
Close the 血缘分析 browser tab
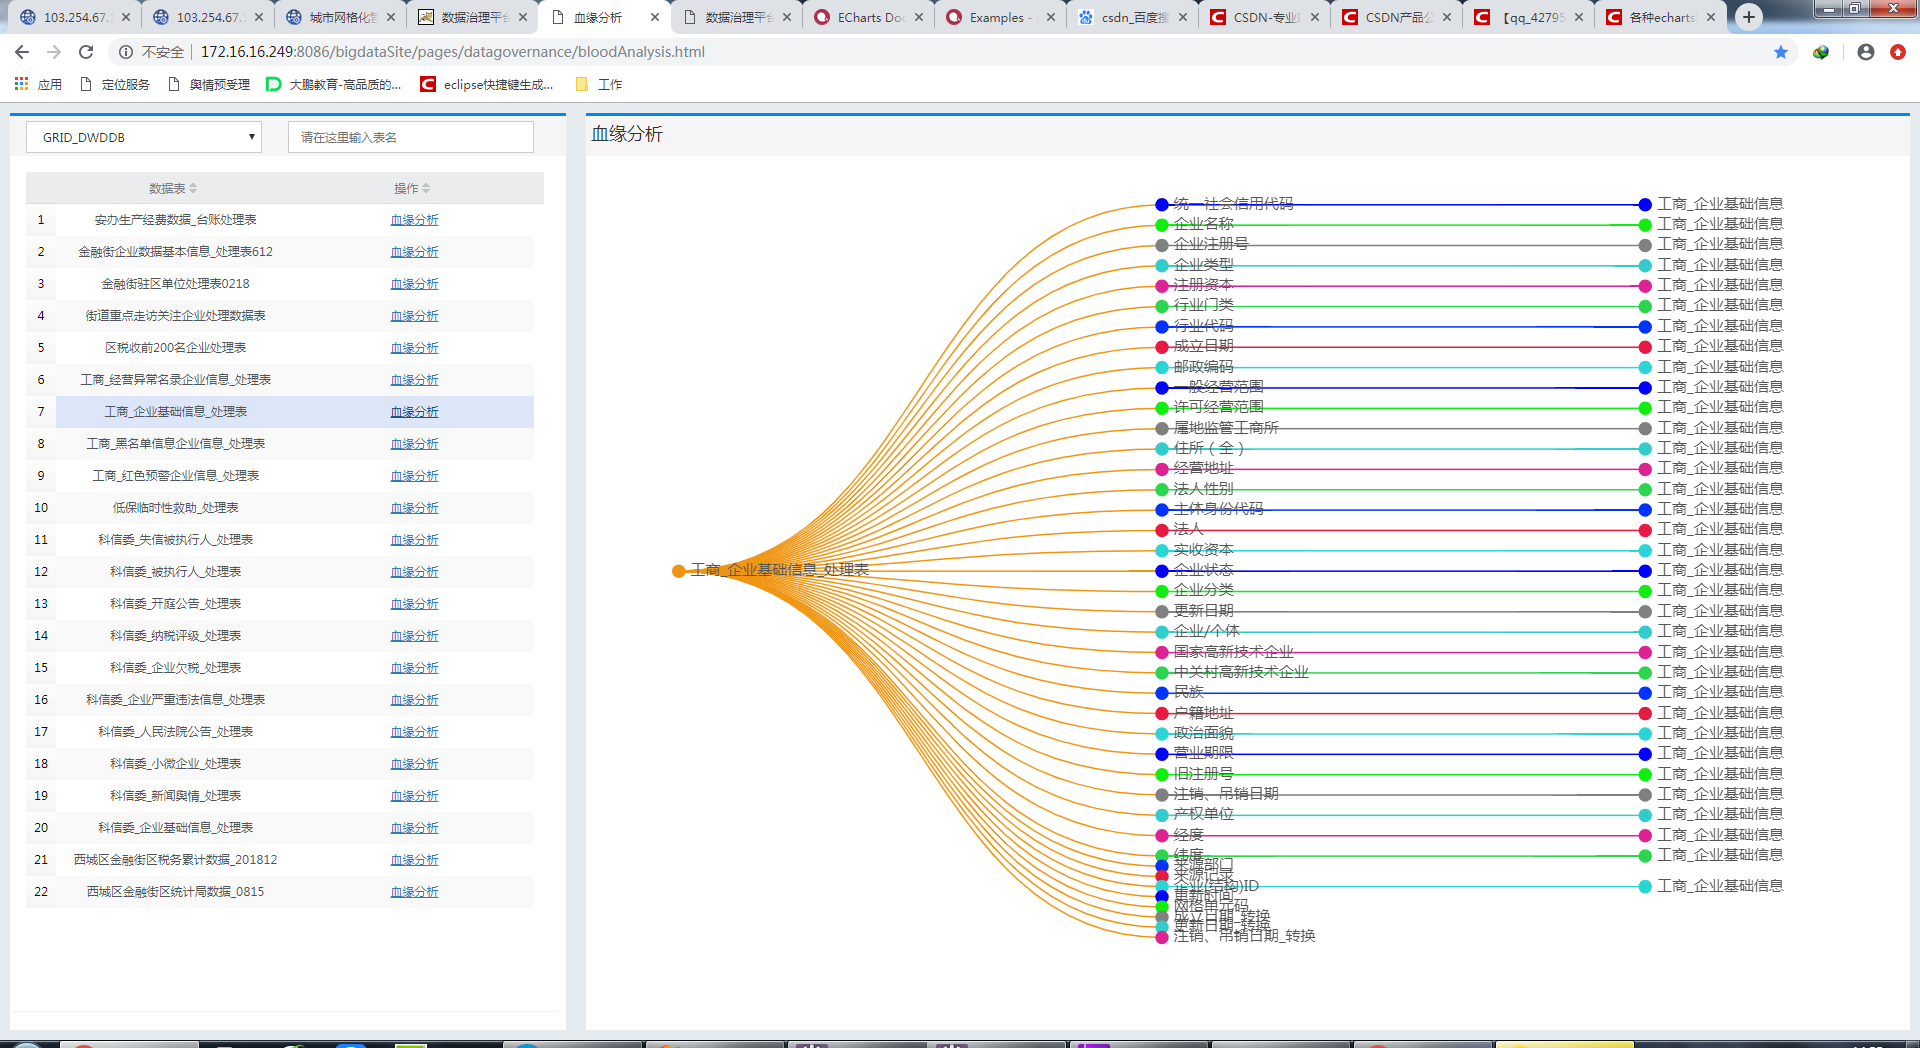tap(655, 17)
